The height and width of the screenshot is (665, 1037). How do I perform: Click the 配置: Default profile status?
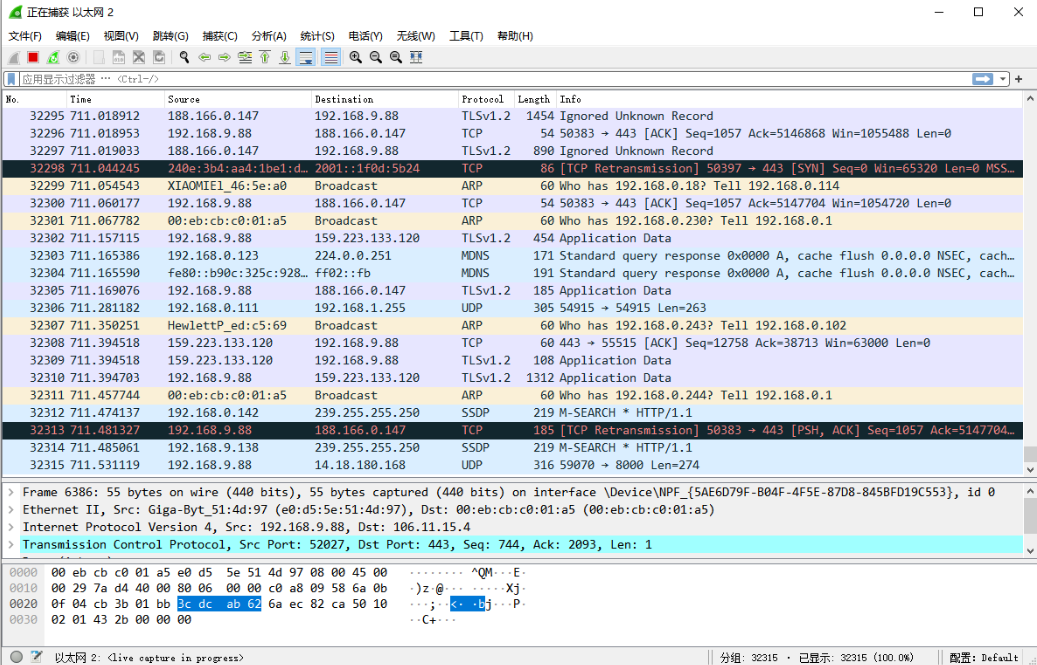983,657
